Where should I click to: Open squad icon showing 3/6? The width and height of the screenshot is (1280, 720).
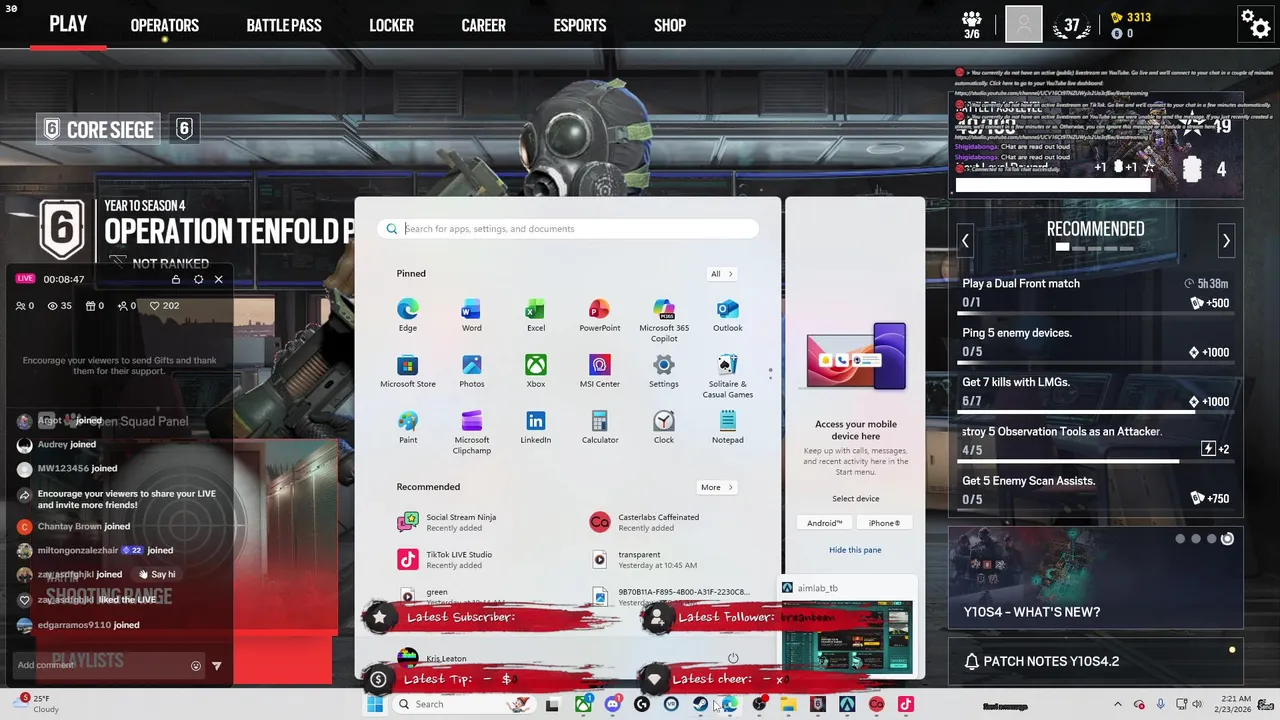tap(972, 24)
